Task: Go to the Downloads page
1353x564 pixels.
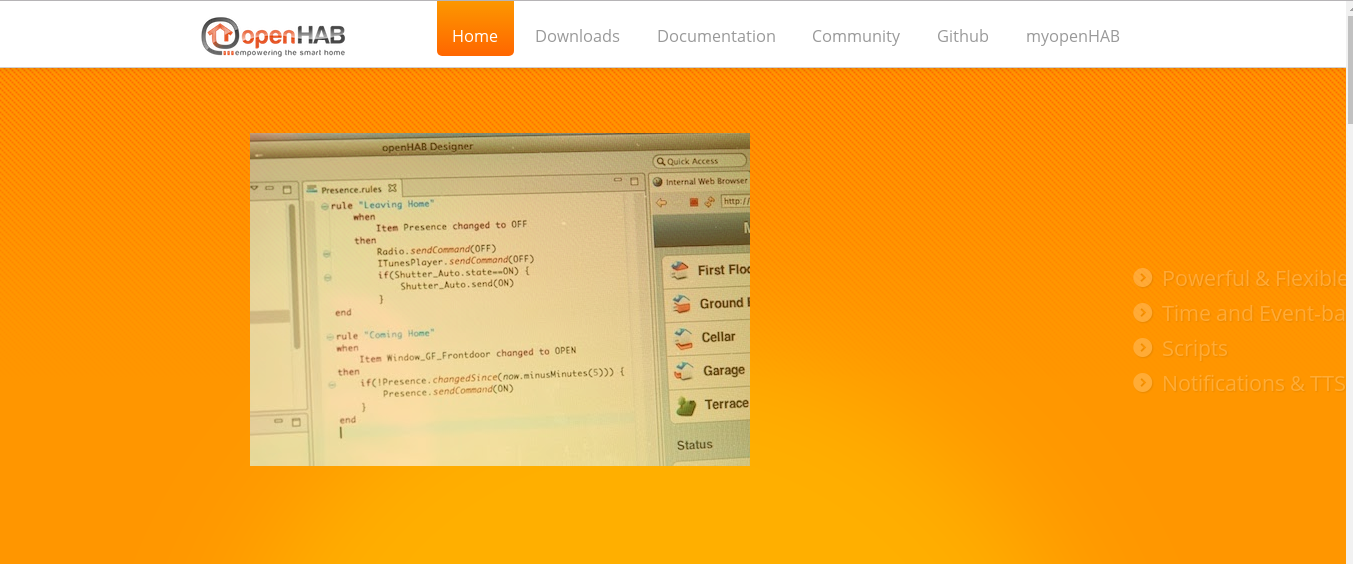Action: click(577, 36)
